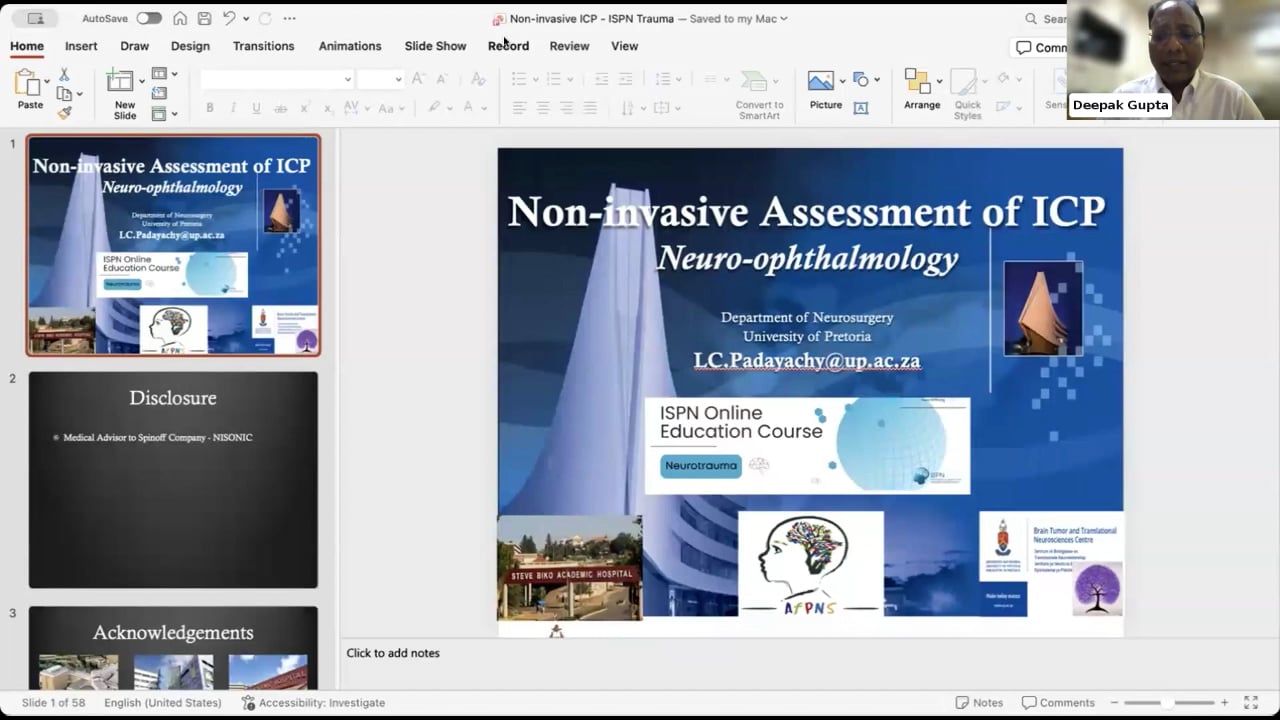
Task: Click the Redo icon
Action: click(265, 18)
